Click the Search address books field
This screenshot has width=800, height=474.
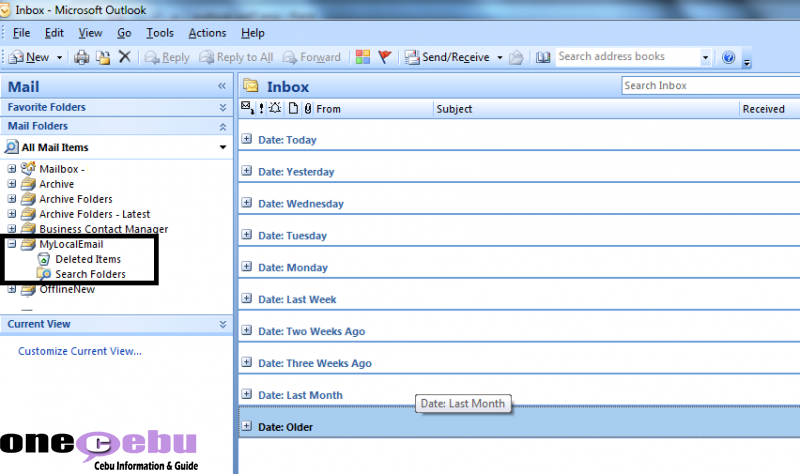click(628, 57)
